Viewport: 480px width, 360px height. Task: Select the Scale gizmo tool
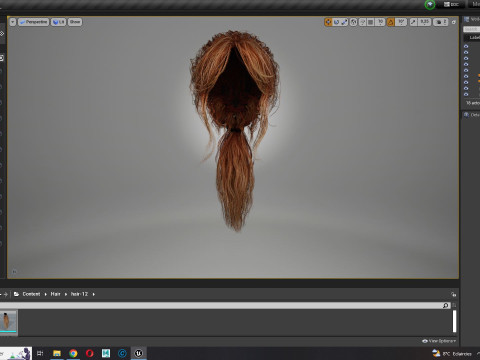click(344, 22)
